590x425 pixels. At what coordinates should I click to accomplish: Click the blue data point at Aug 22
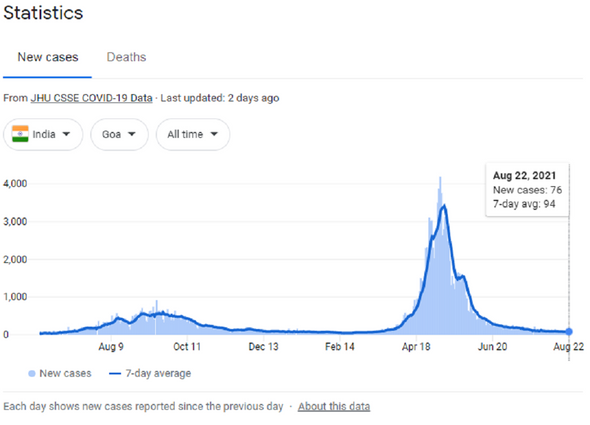click(569, 332)
